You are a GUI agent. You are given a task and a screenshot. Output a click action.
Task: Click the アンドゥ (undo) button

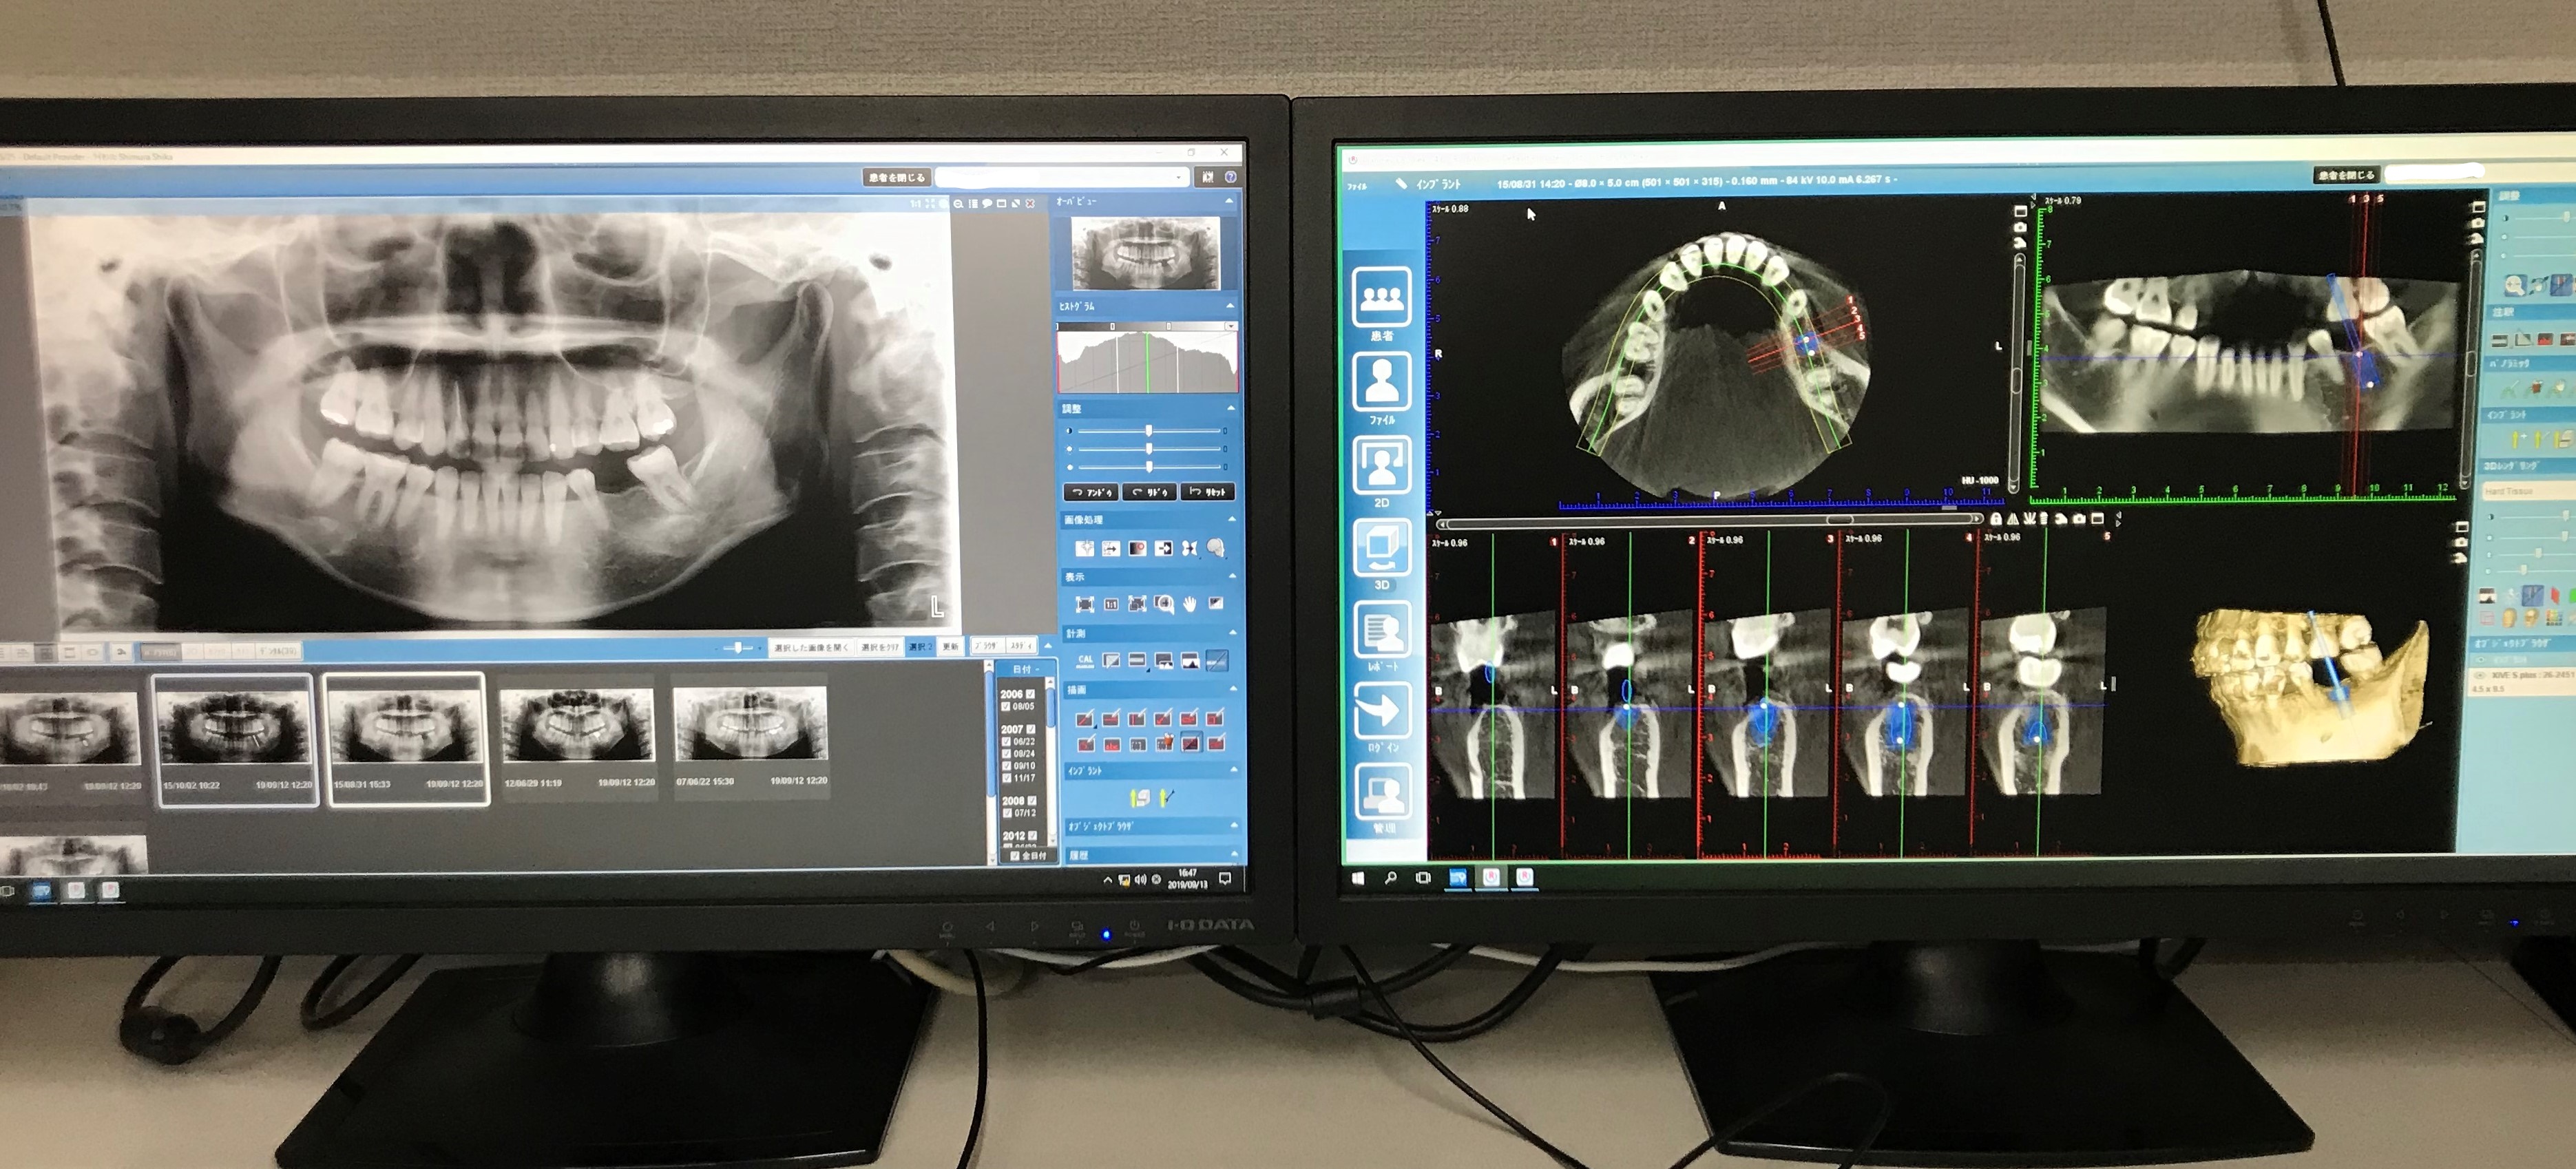pos(1090,492)
